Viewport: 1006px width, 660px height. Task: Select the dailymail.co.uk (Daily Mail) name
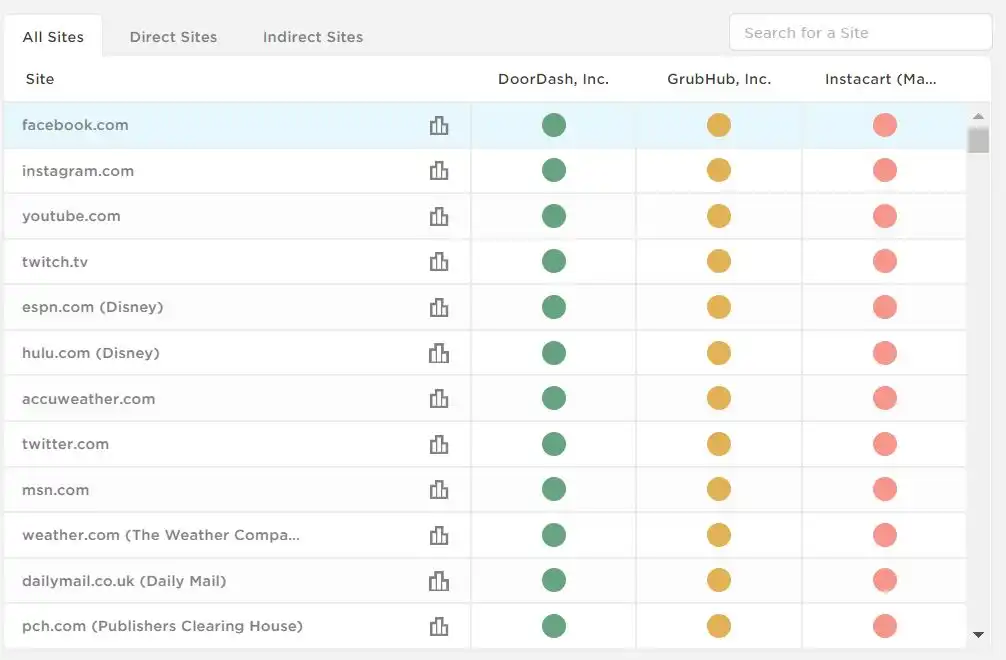tap(124, 581)
